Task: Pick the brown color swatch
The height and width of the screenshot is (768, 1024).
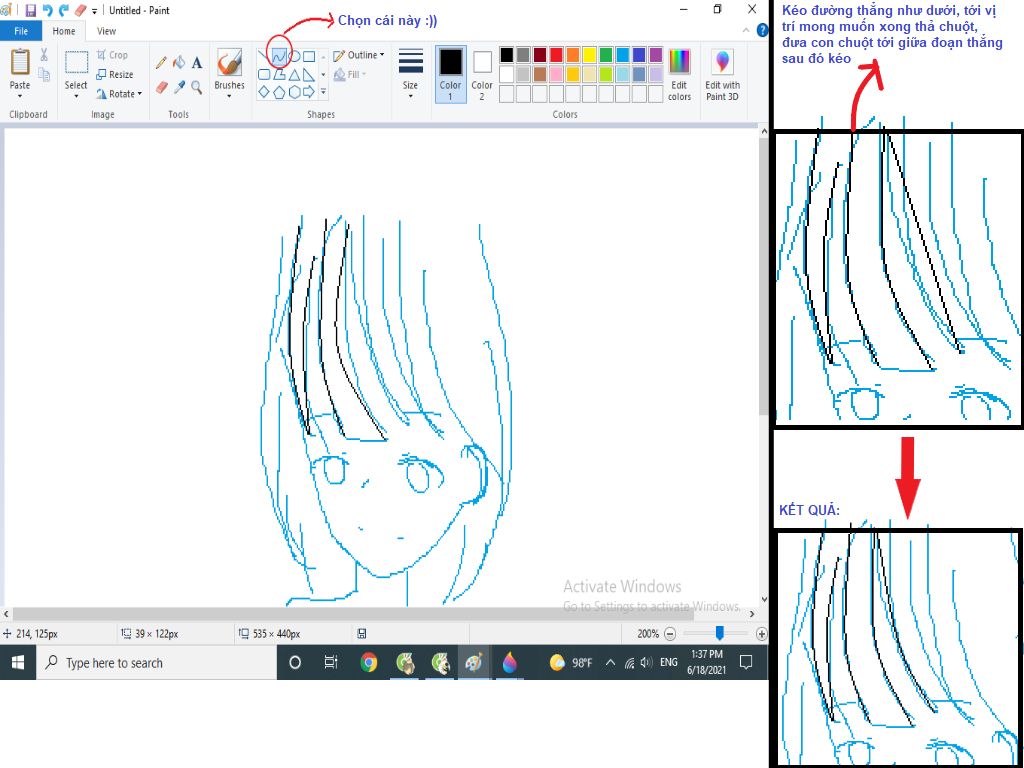Action: pos(539,74)
